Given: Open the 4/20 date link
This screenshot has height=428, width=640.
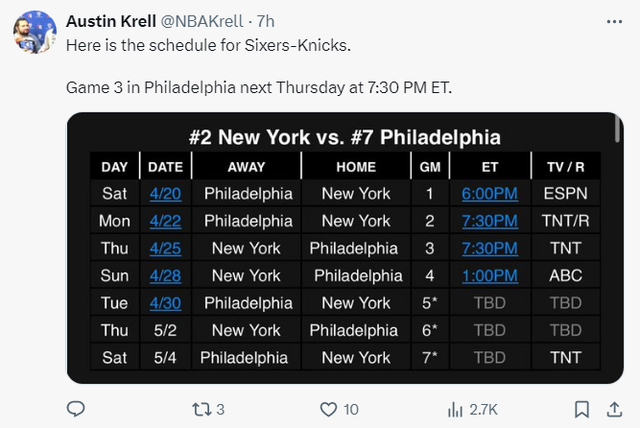Looking at the screenshot, I should 164,193.
